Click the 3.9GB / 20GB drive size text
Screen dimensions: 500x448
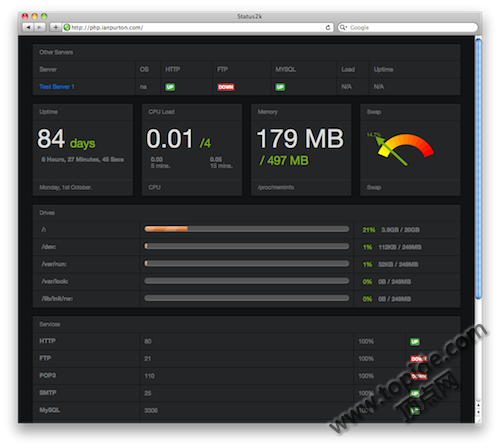coord(400,230)
